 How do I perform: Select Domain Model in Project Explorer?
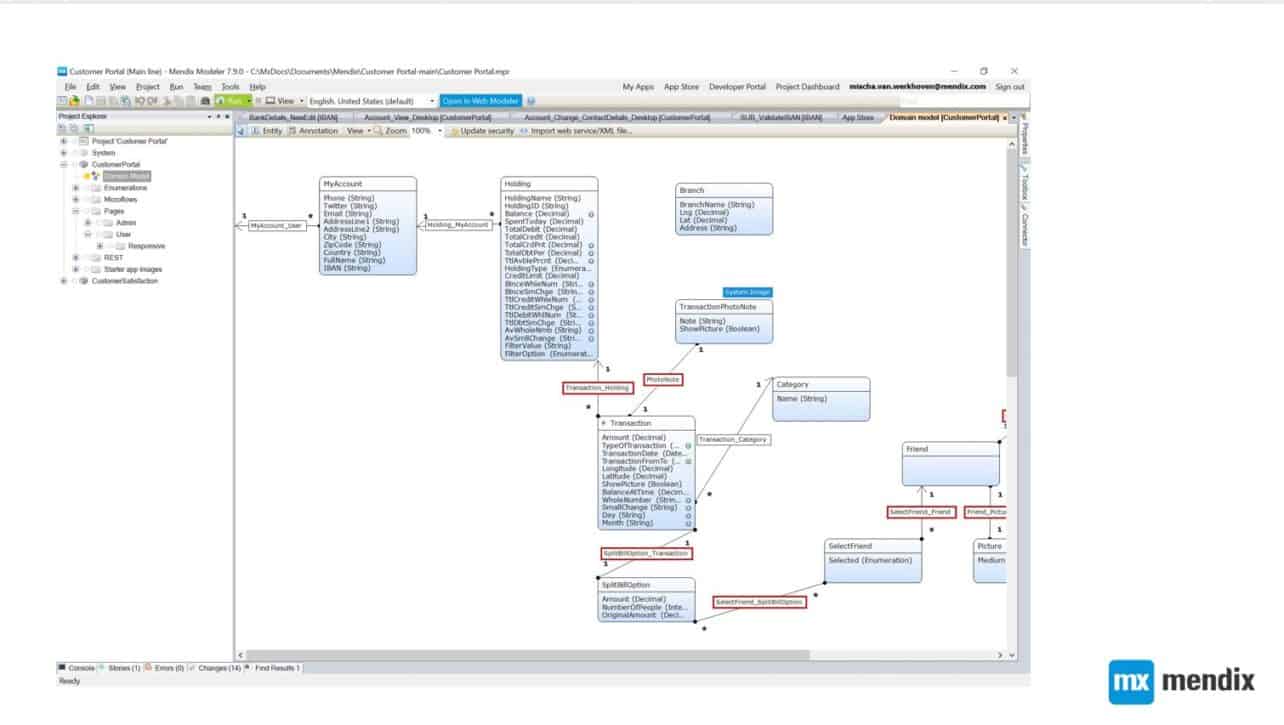pos(127,176)
